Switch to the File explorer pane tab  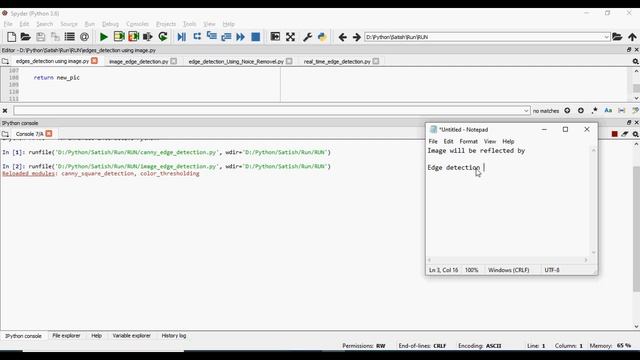[66, 336]
